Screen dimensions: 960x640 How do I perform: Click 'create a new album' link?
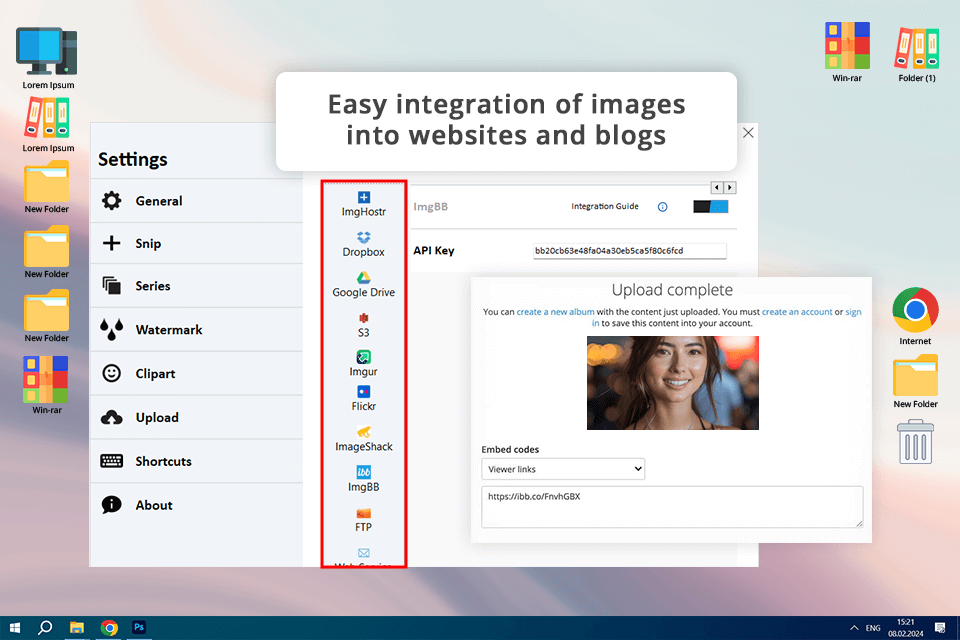555,312
